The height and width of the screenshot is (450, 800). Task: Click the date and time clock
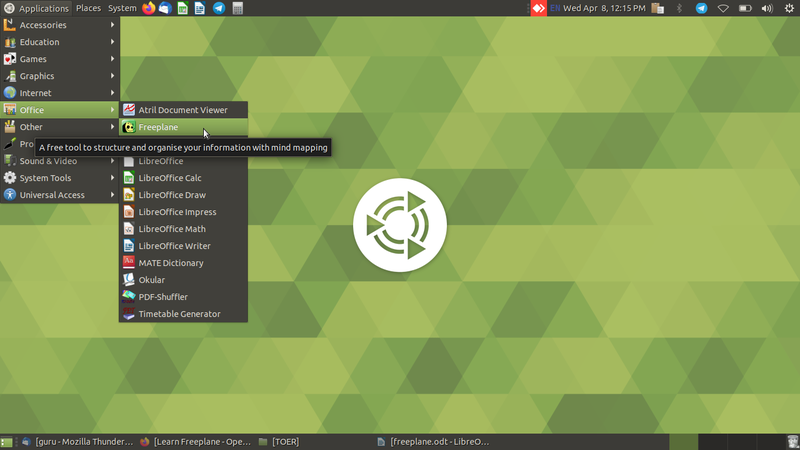point(605,8)
